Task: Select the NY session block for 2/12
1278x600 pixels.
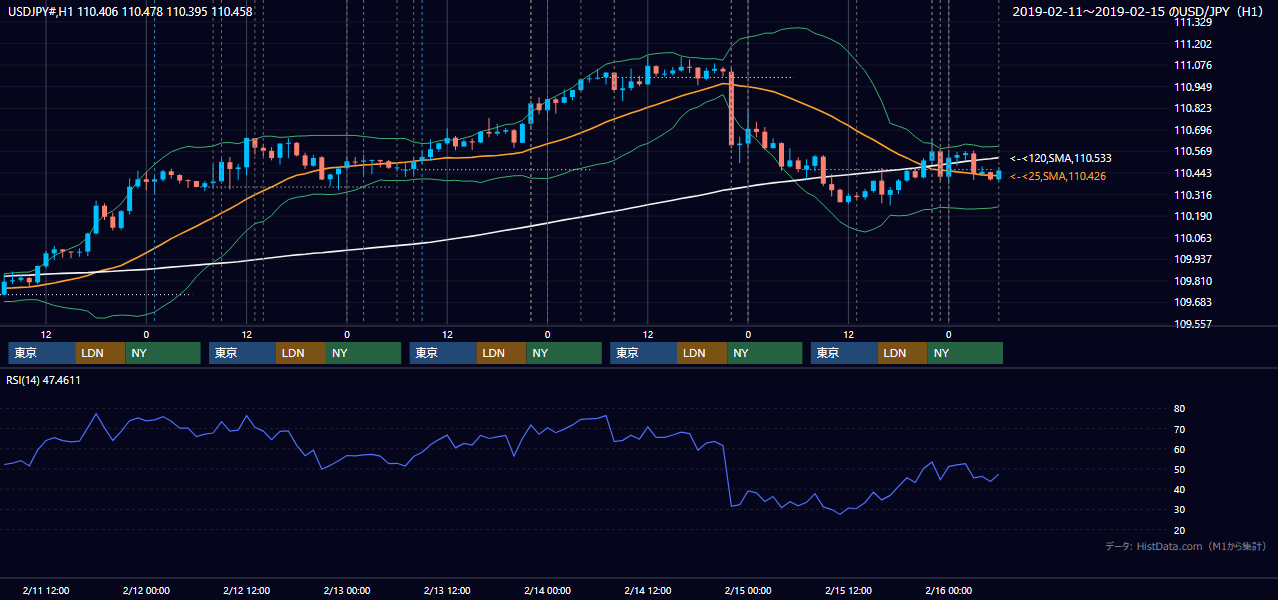Action: [x=364, y=353]
